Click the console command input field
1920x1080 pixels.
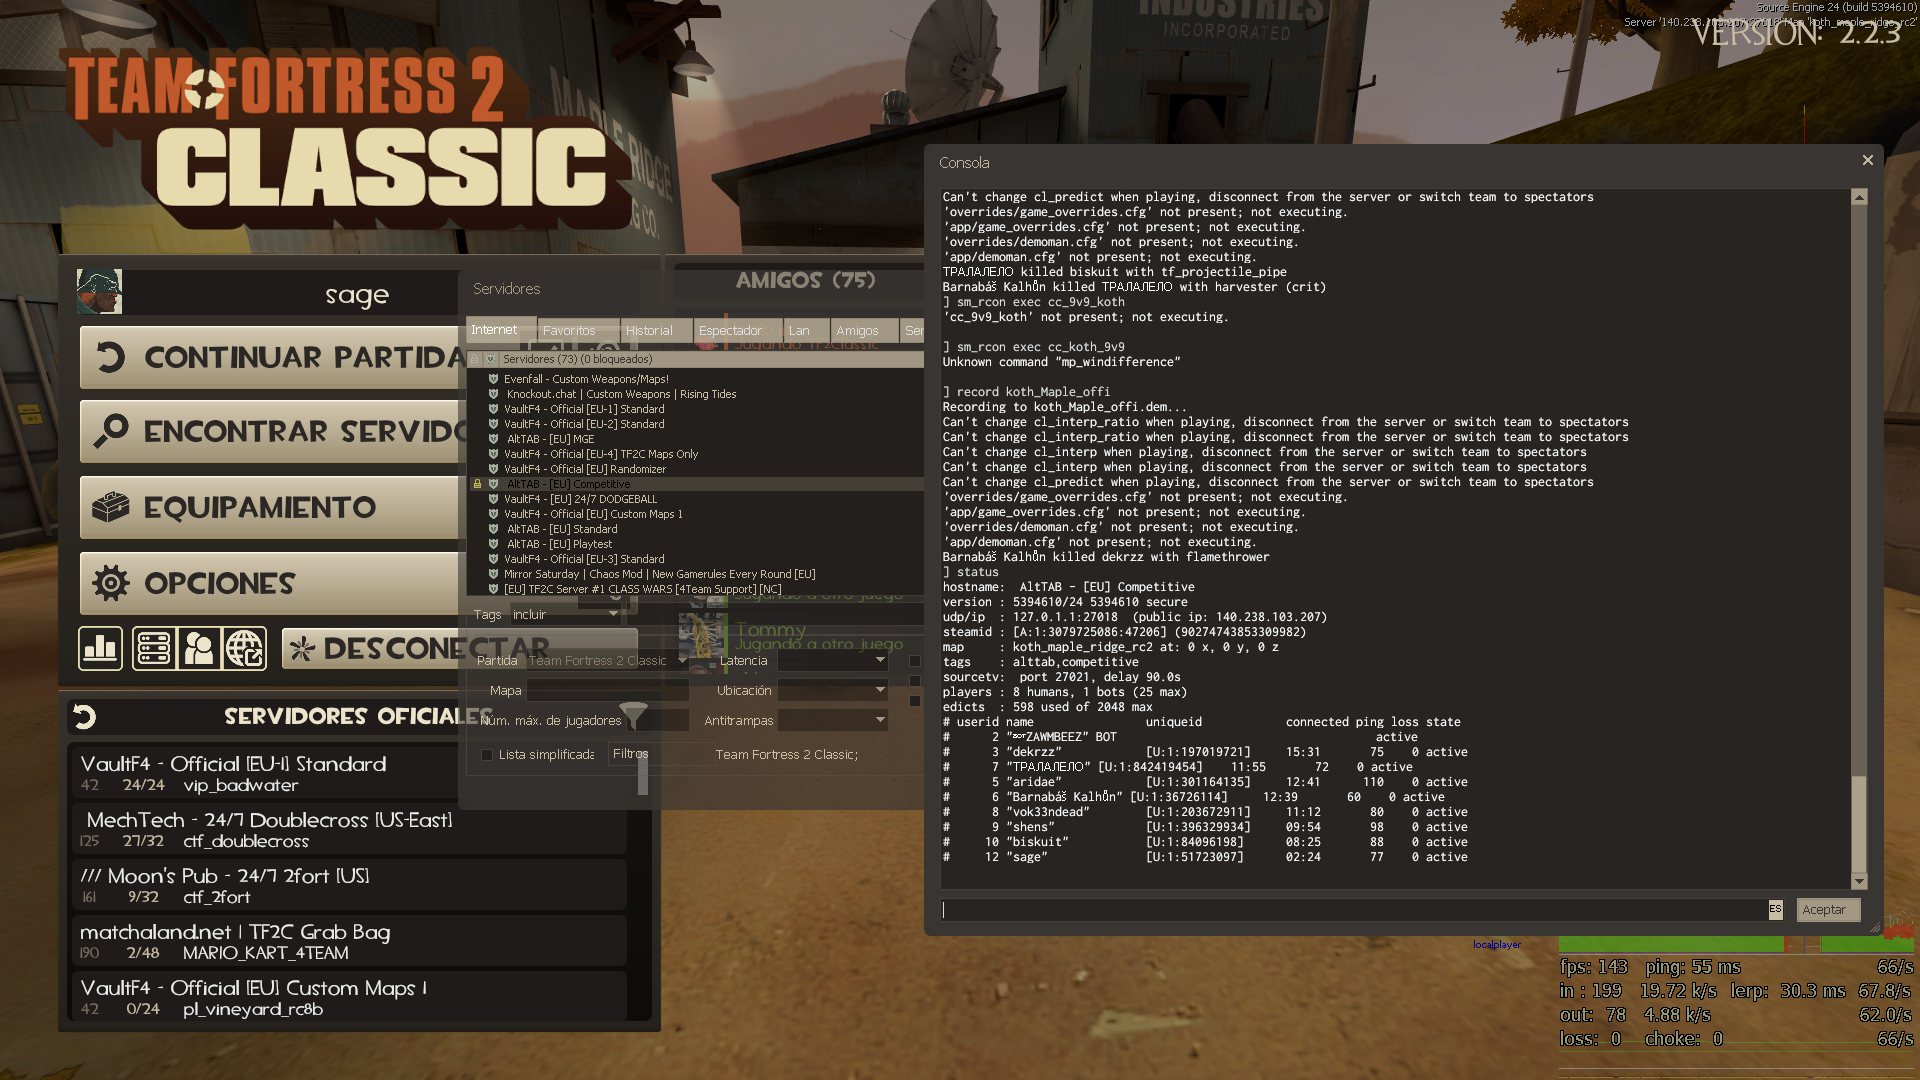pos(1354,910)
